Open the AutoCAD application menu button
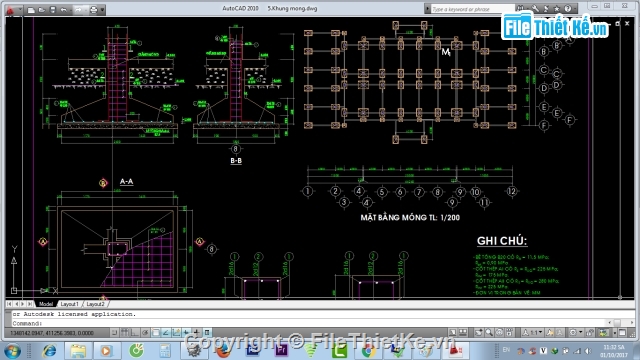Viewport: 640px width, 360px height. [x=10, y=9]
